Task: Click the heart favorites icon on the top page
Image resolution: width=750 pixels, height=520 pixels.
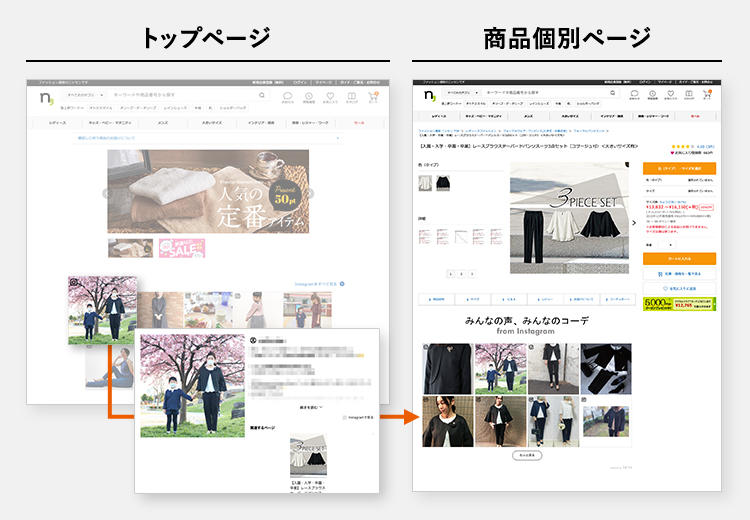Action: pos(331,97)
